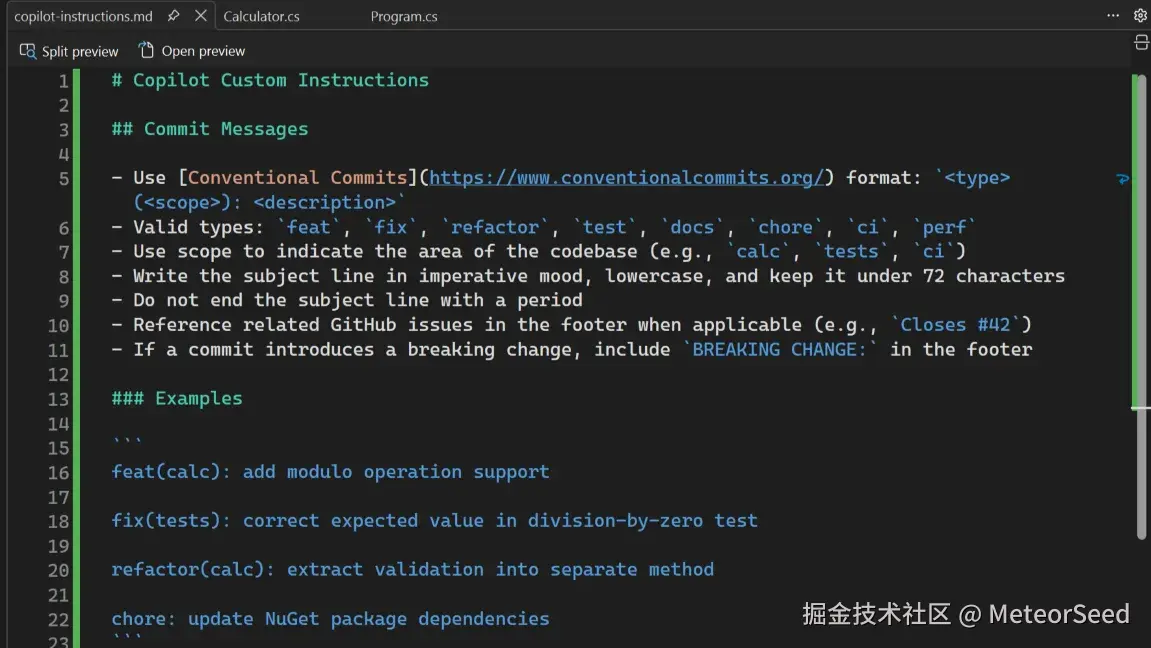This screenshot has width=1151, height=648.
Task: Click the '## Commit Messages' heading
Action: click(209, 129)
